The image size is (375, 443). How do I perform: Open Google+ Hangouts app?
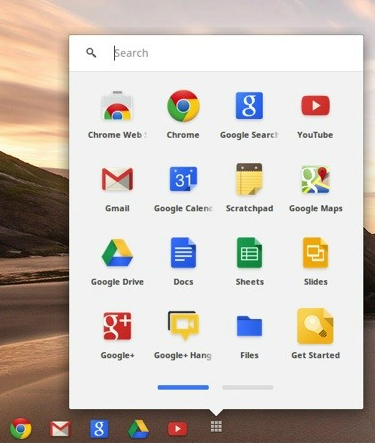pos(183,326)
